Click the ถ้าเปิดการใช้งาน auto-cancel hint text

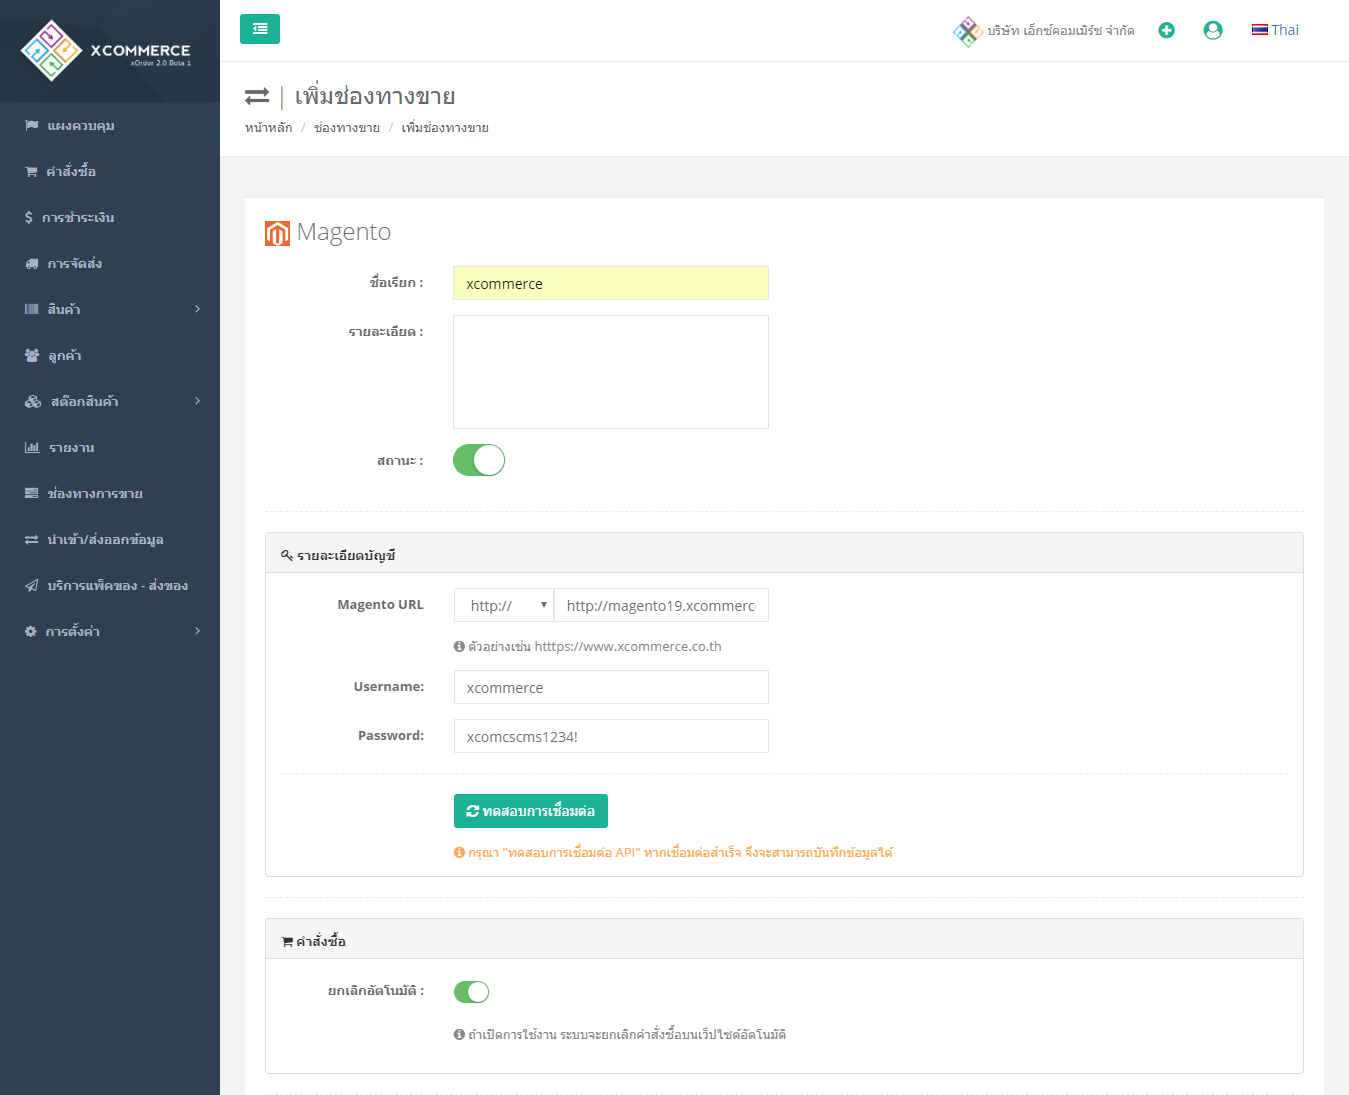pos(627,1034)
